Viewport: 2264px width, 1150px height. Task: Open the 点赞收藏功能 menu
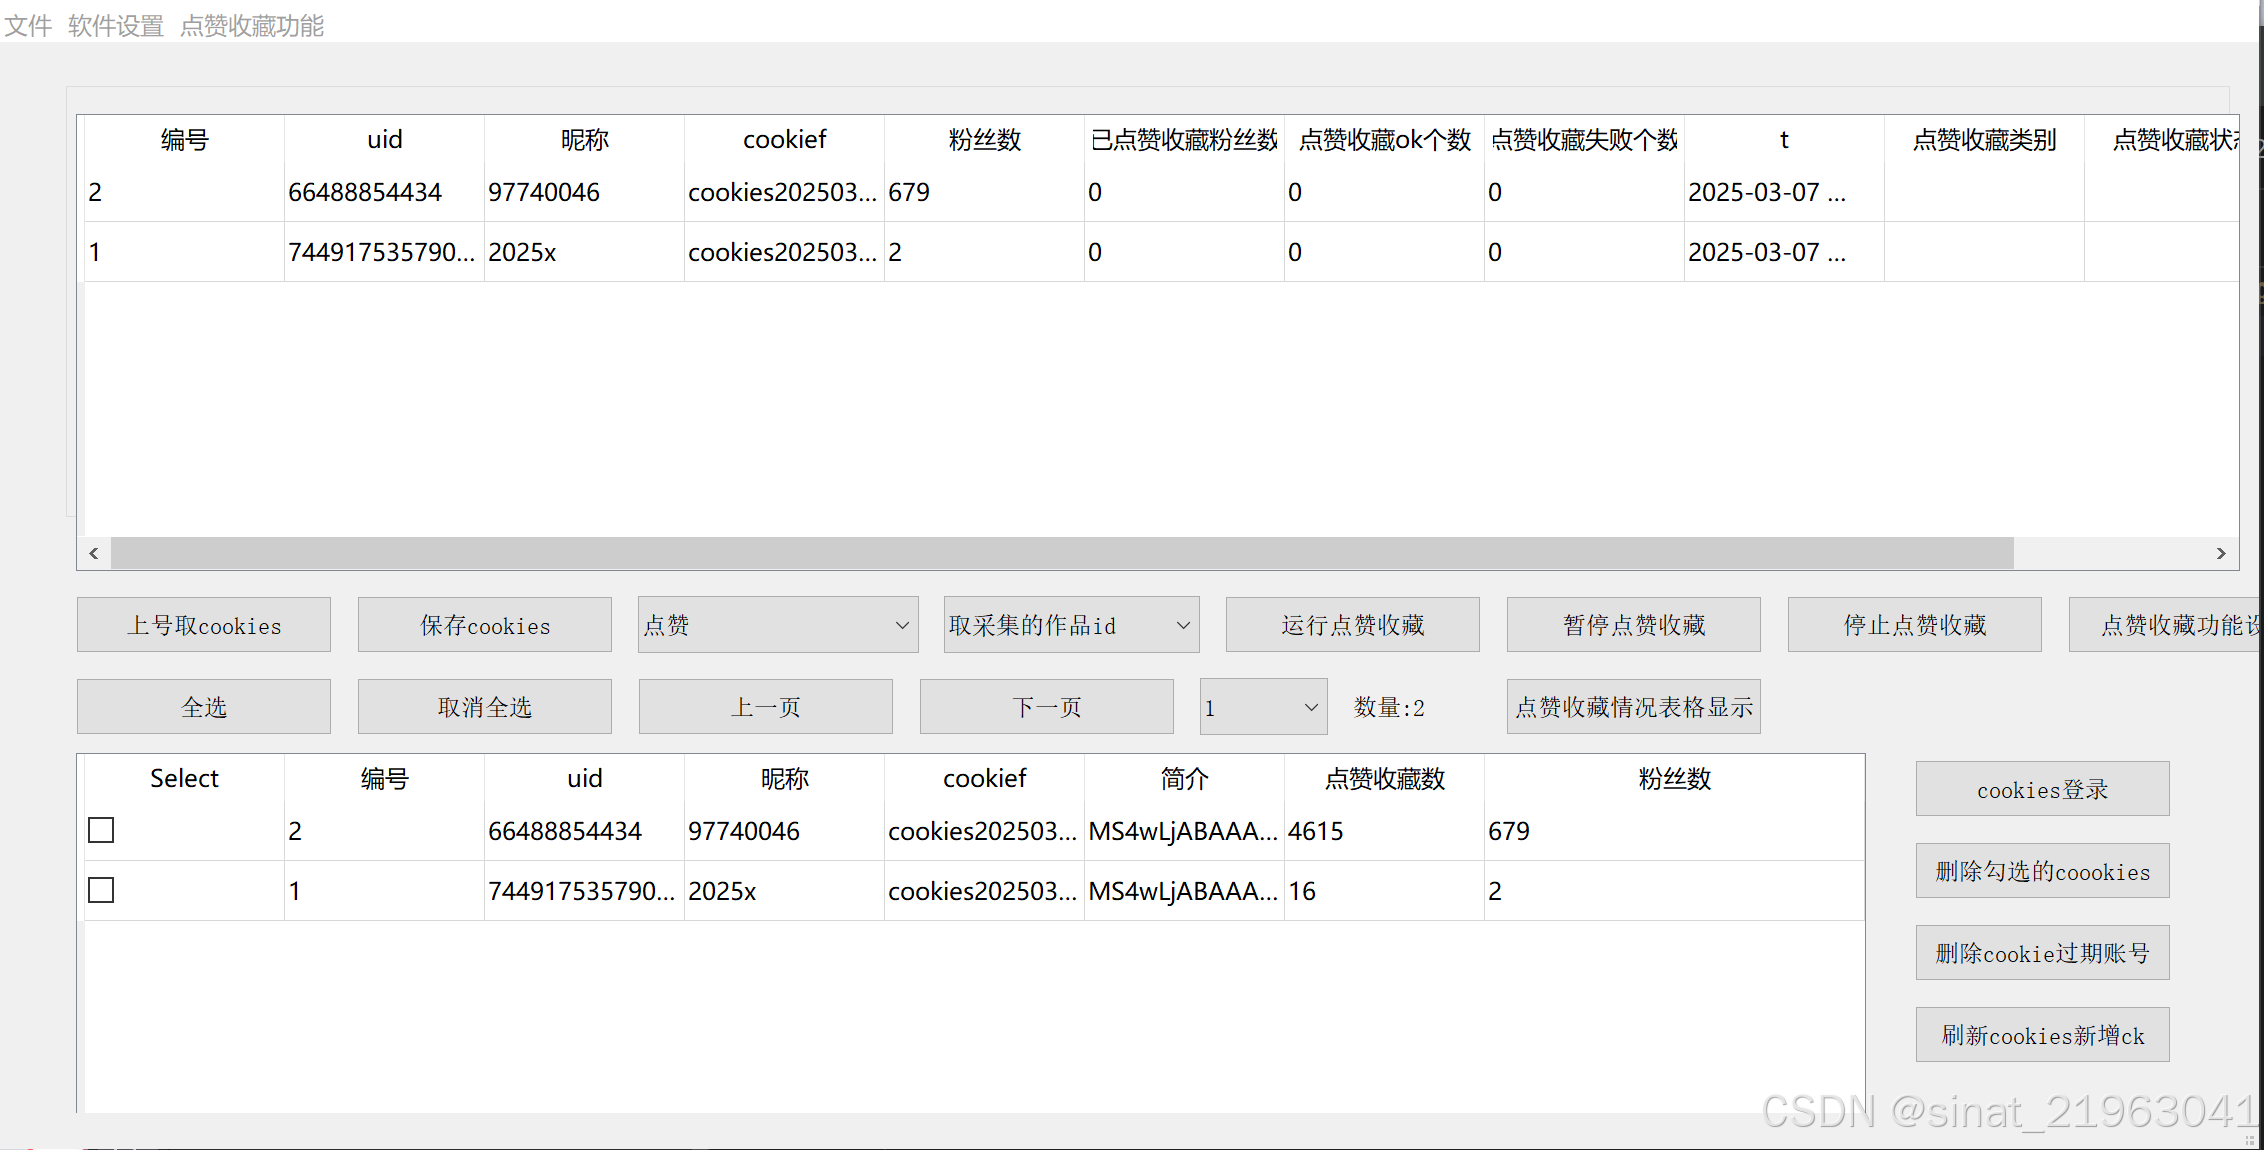coord(251,25)
